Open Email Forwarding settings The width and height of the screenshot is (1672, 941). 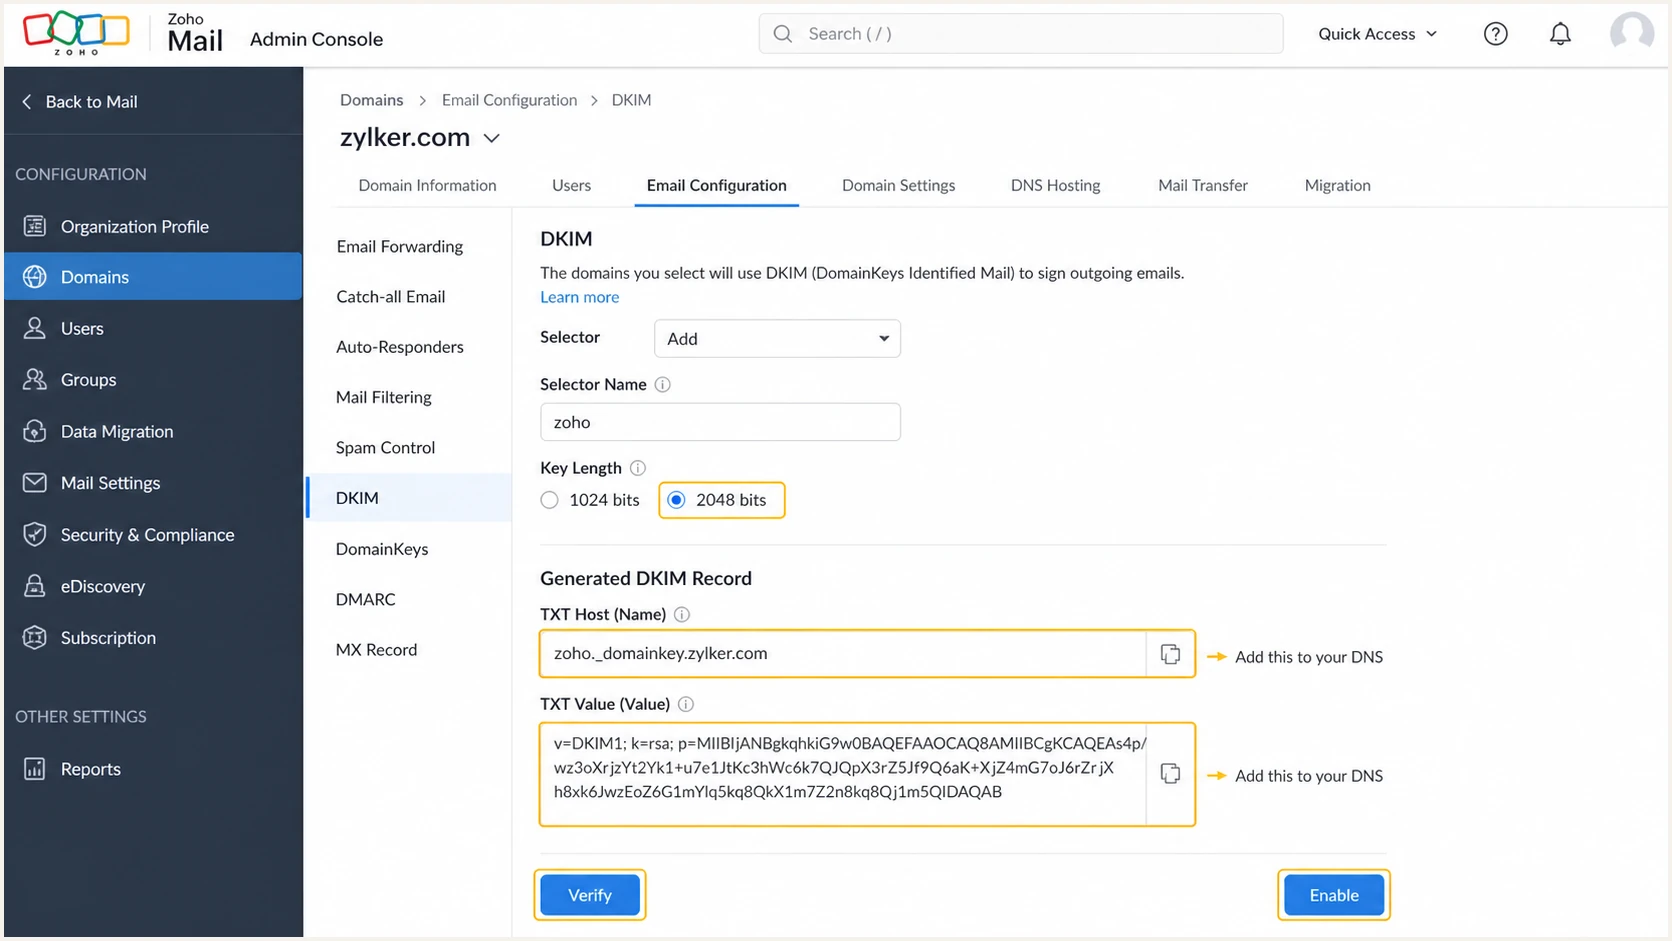[x=400, y=246]
